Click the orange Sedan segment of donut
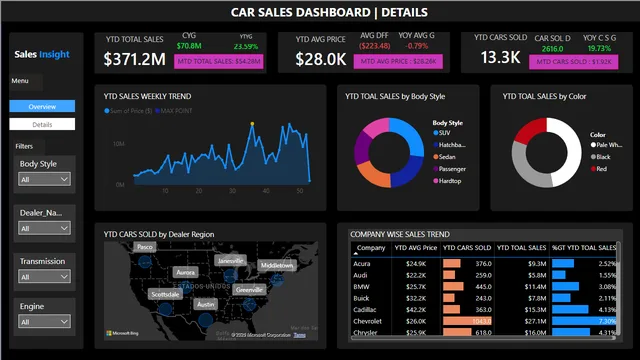The image size is (640, 360). (373, 174)
